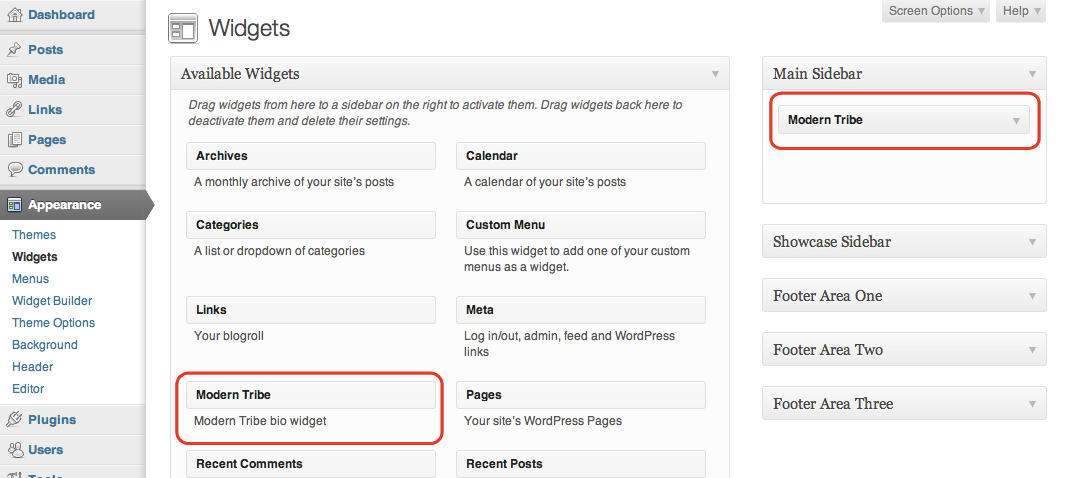The image size is (1070, 478).
Task: Expand the Modern Tribe widget in Main Sidebar
Action: click(1016, 120)
